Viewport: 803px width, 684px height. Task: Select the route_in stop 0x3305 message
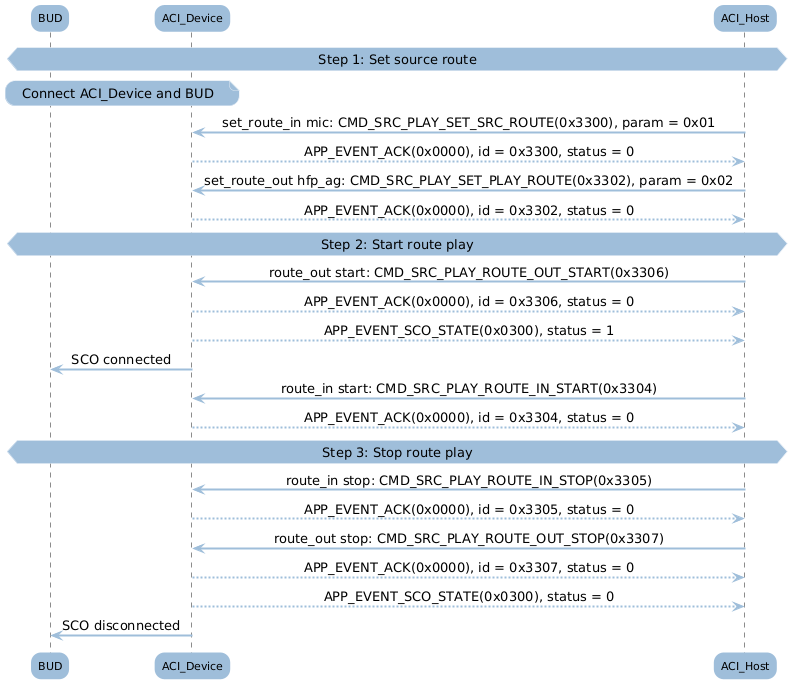[469, 480]
